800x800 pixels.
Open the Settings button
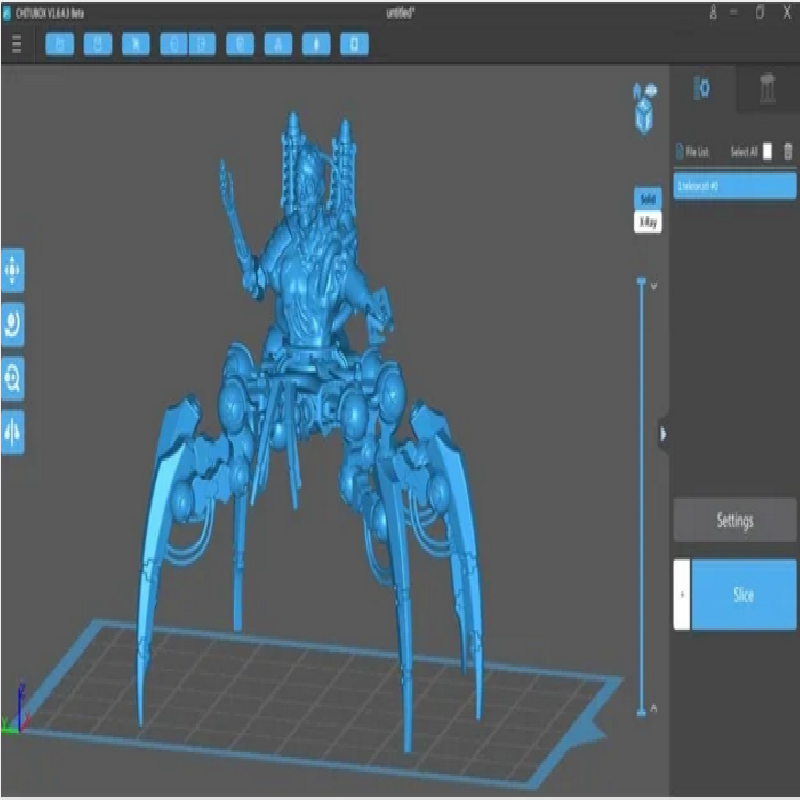coord(734,520)
